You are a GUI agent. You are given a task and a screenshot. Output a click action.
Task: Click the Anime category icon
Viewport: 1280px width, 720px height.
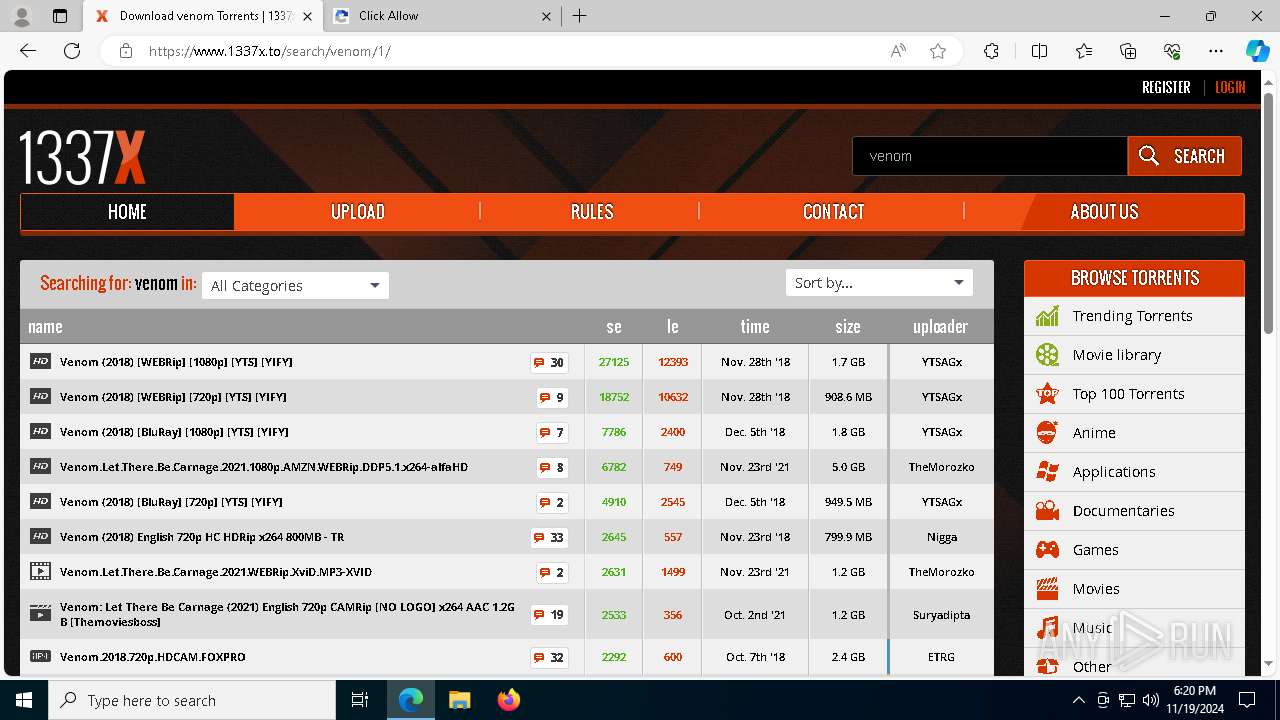click(1047, 433)
